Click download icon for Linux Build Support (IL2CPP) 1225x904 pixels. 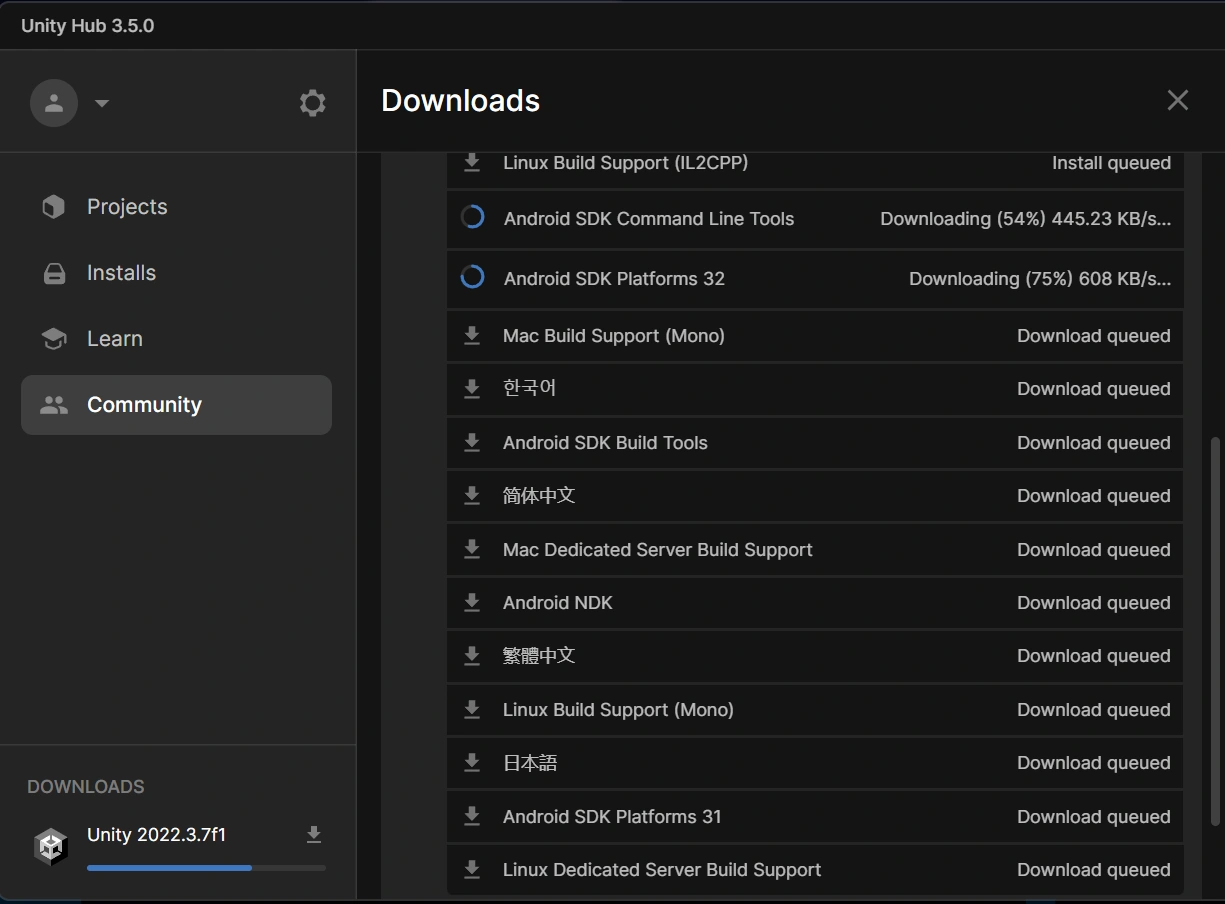click(472, 163)
